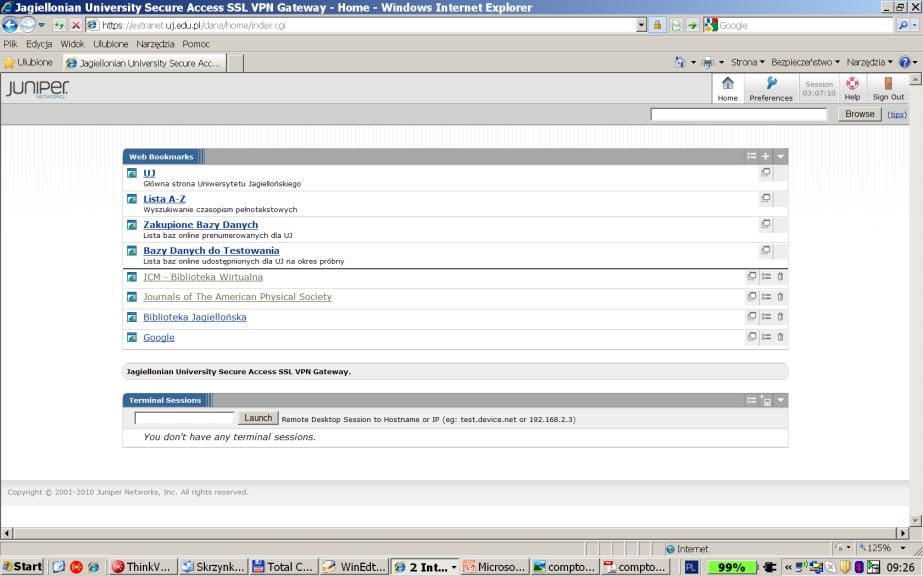The width and height of the screenshot is (923, 577).
Task: Open the tips link beside Browse
Action: pyautogui.click(x=897, y=114)
